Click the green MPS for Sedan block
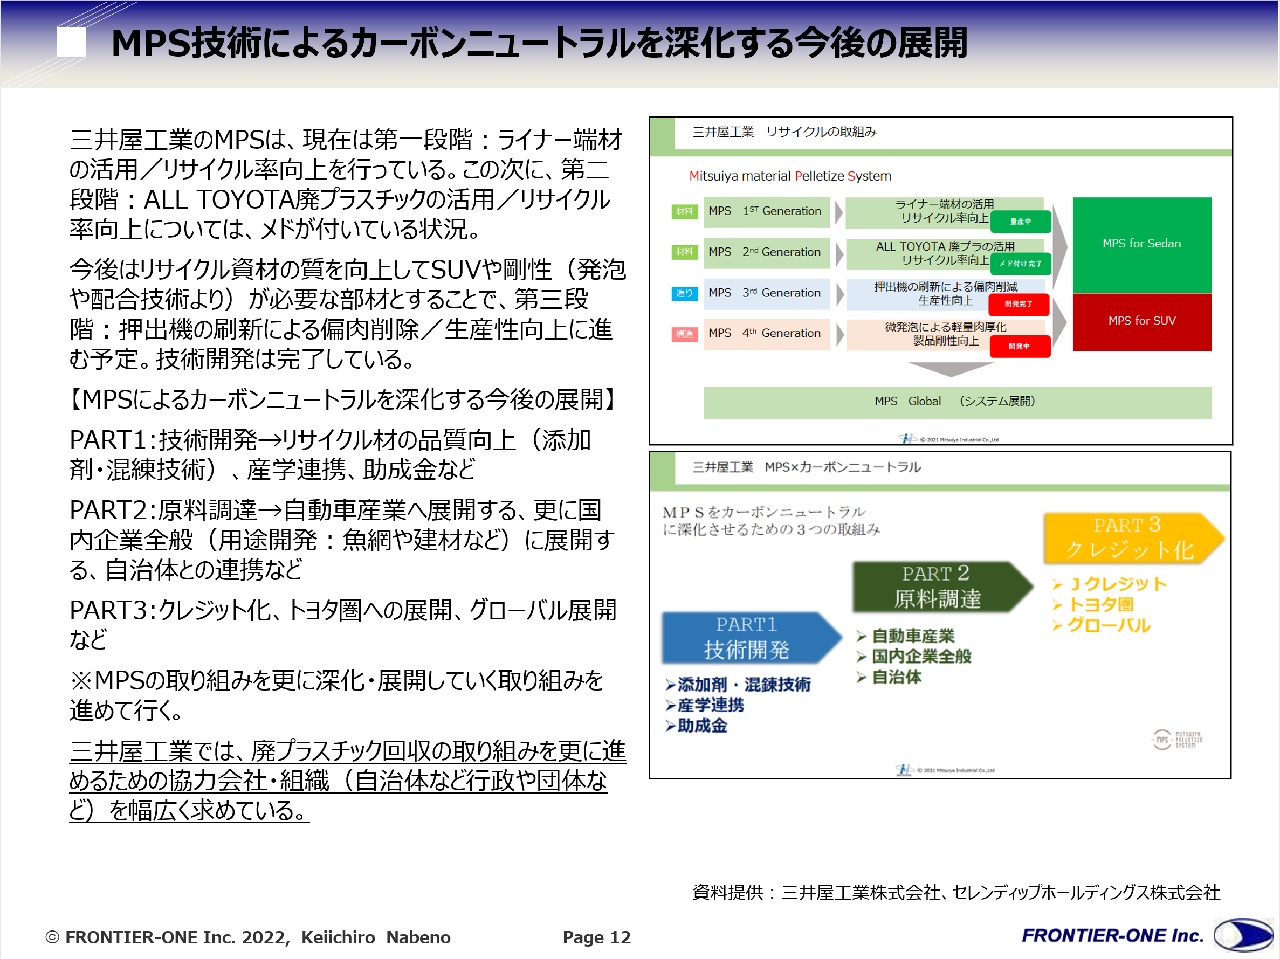 [1141, 244]
